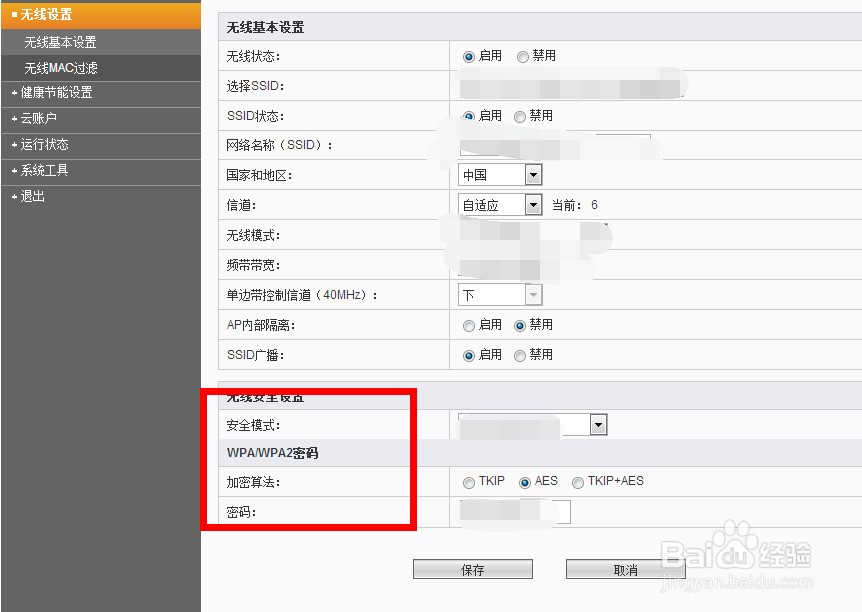Screen dimensions: 862x612
Task: Select AES encryption radio button
Action: [x=525, y=483]
